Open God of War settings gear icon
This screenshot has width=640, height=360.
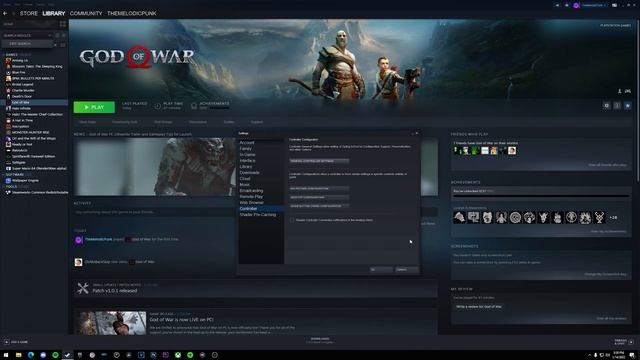(x=607, y=106)
